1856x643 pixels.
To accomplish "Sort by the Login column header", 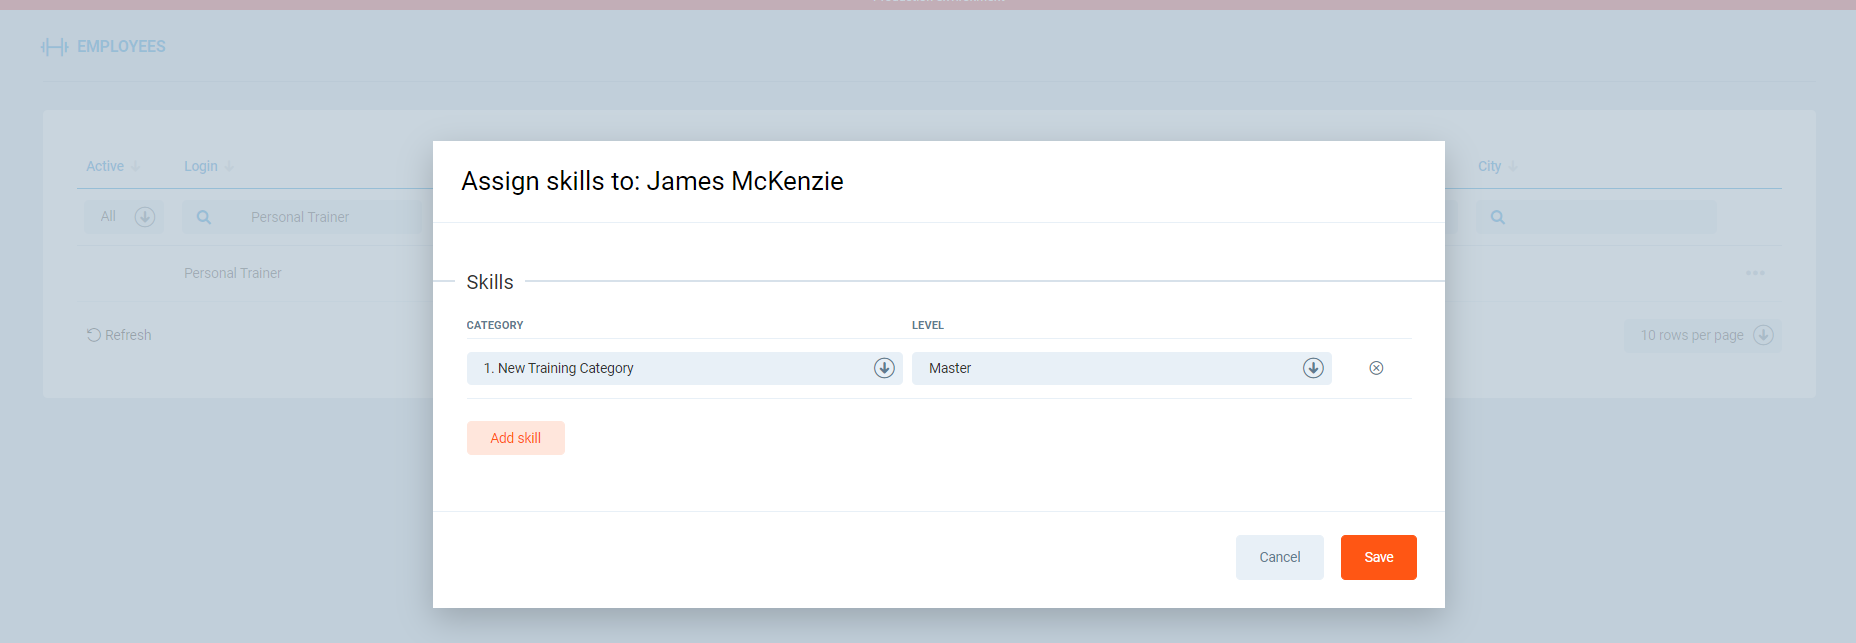I will coord(201,166).
